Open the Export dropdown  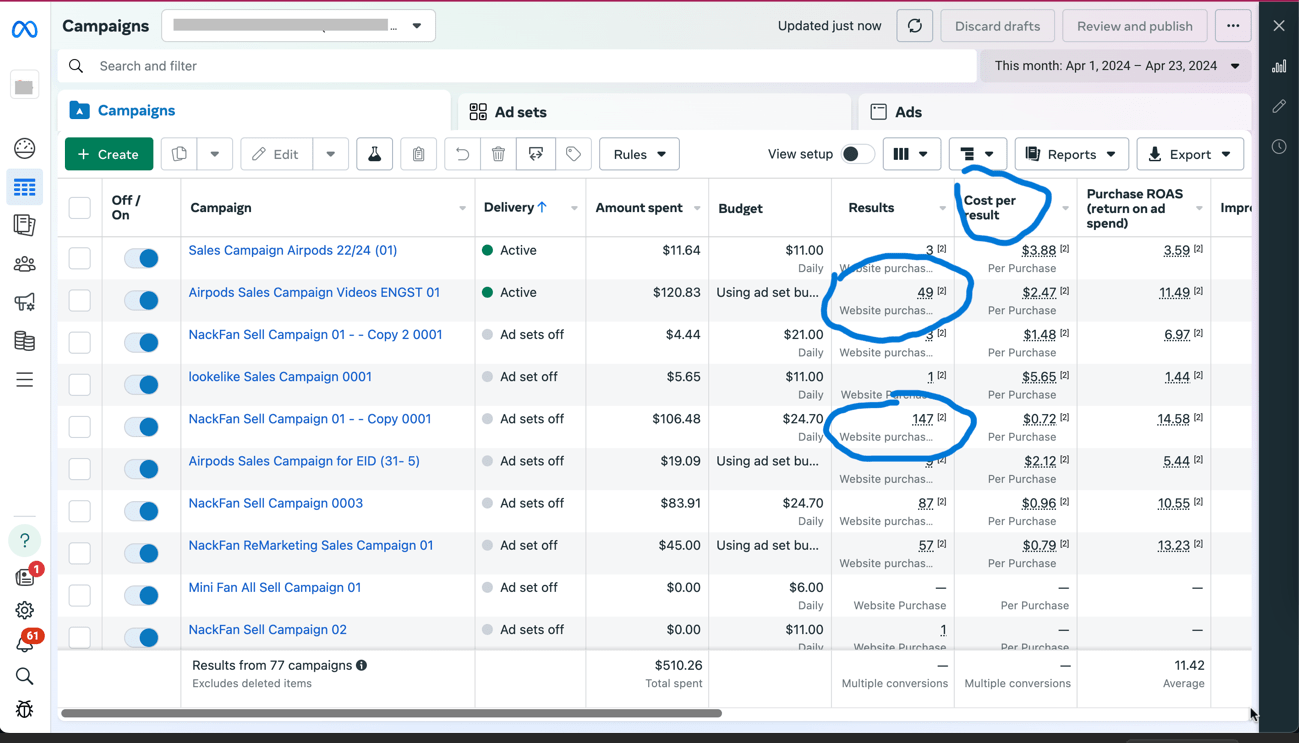(1190, 154)
